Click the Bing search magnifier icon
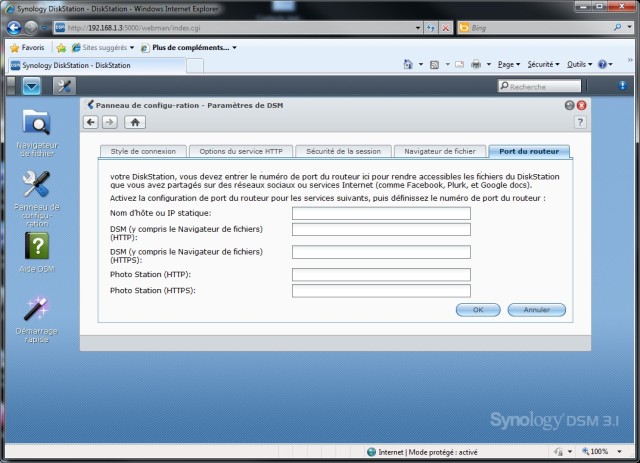The height and width of the screenshot is (463, 640). coord(618,27)
